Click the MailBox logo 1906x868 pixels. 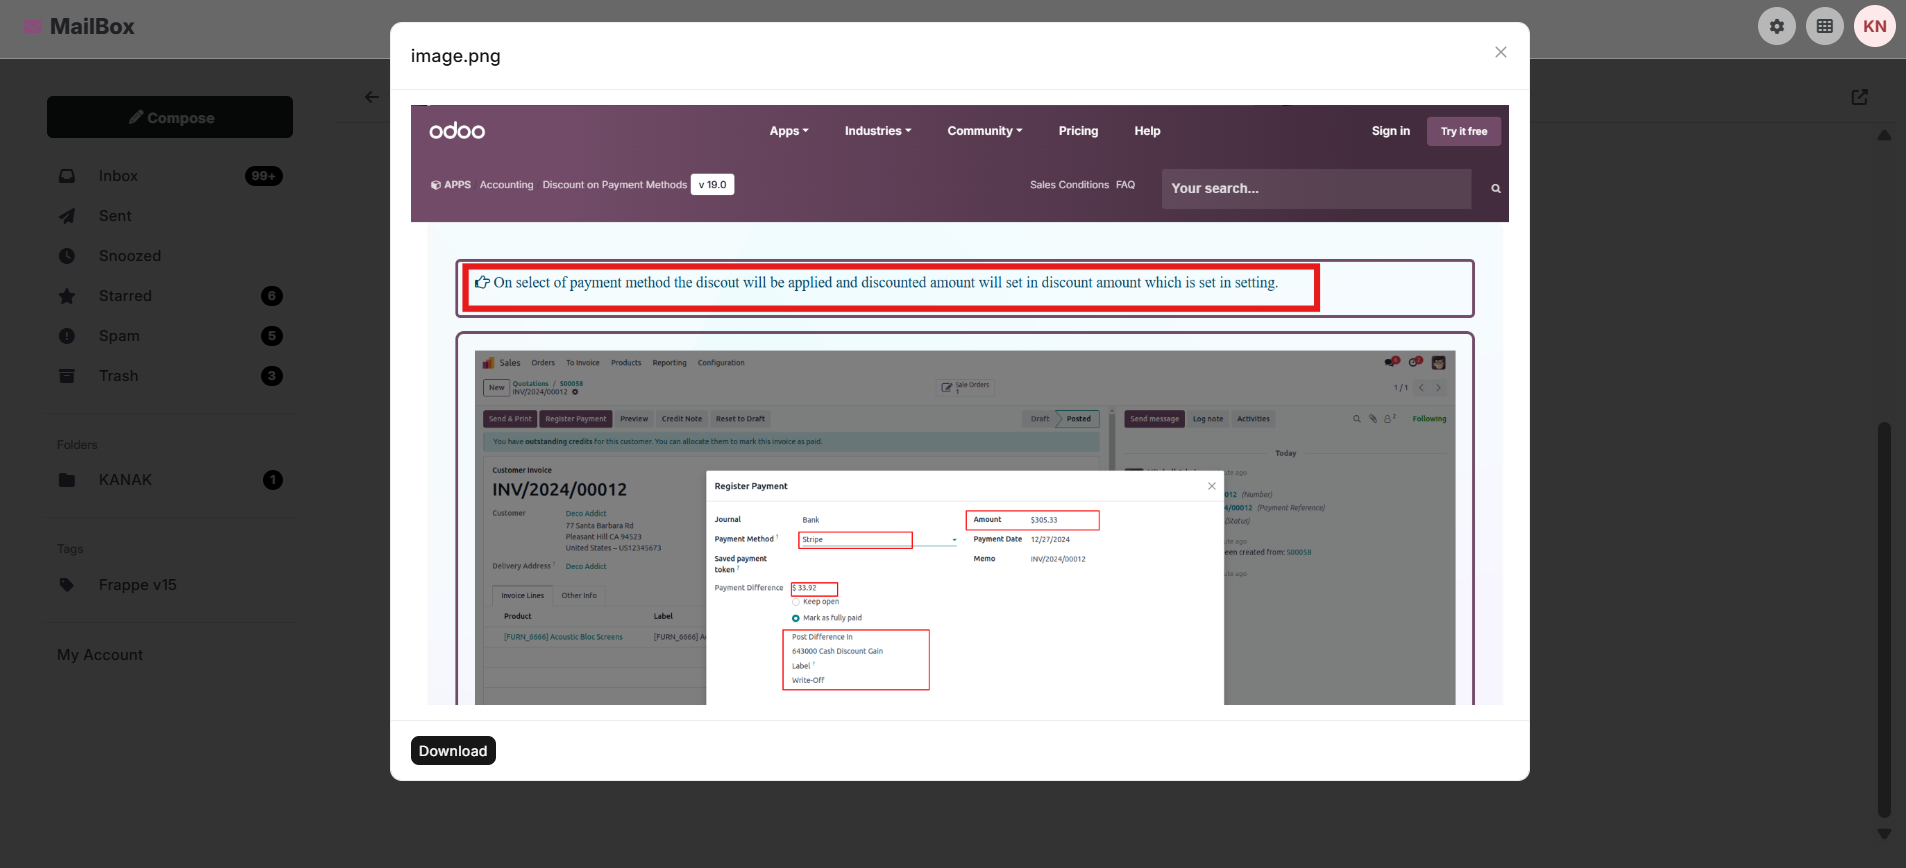coord(79,27)
